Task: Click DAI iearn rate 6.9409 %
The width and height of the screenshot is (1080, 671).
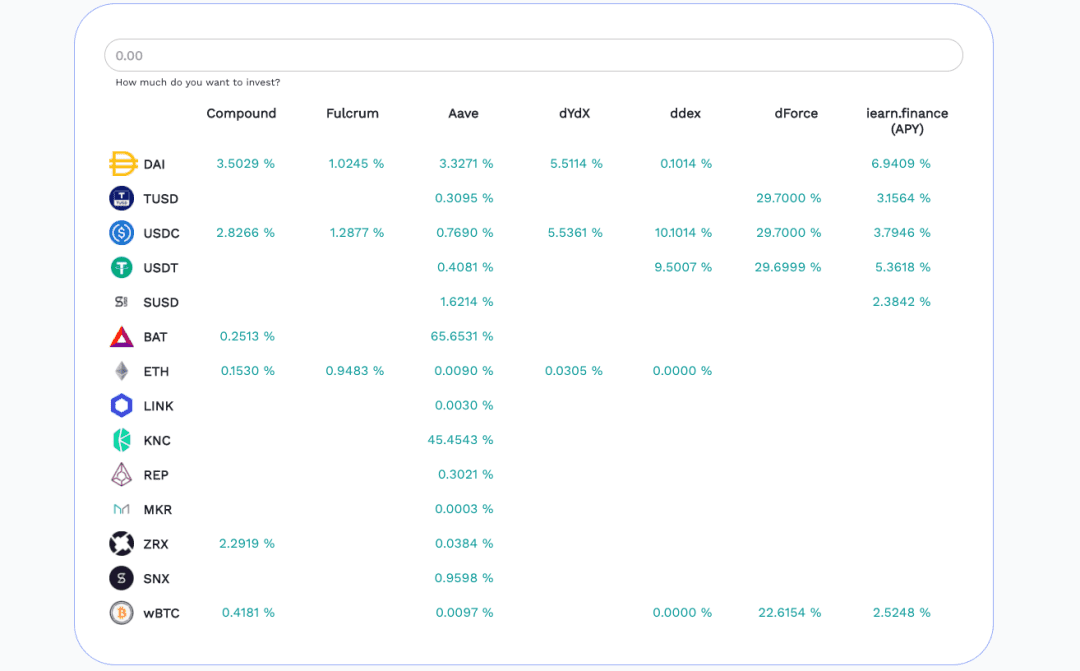Action: click(901, 163)
